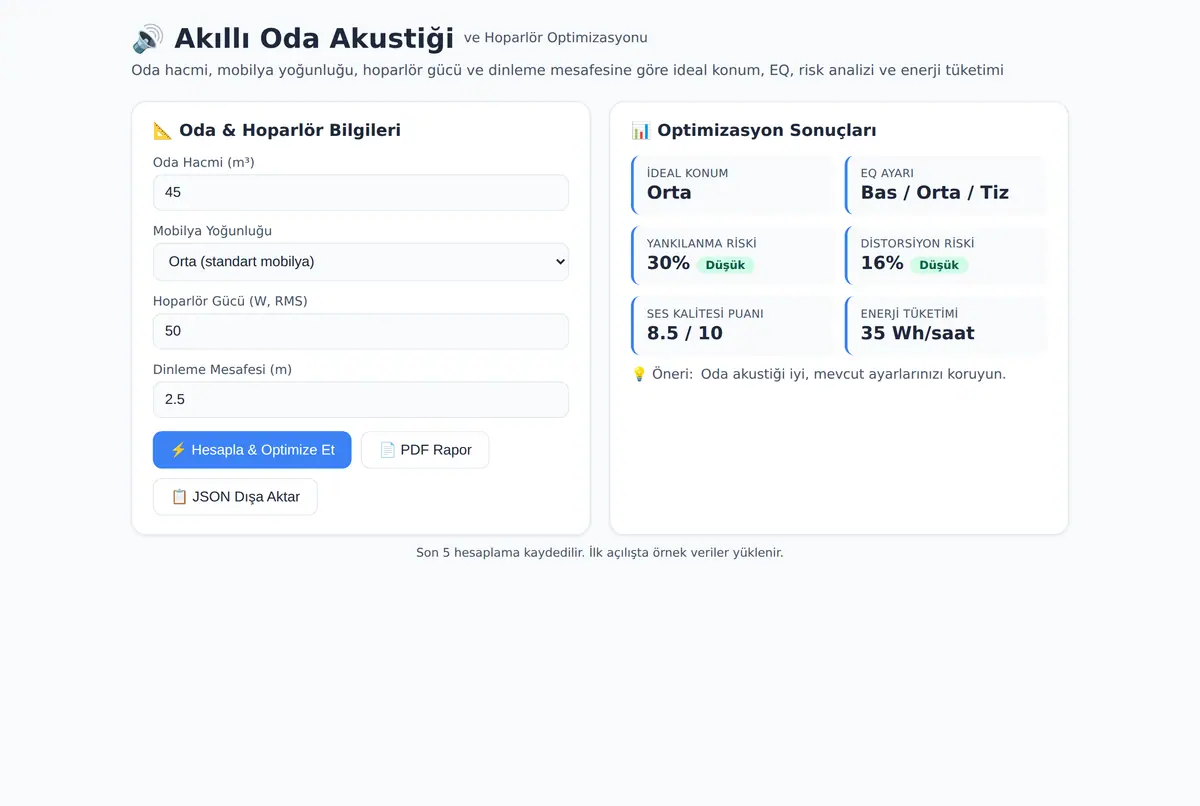Click Hesapla & Optimize Et button
This screenshot has height=806, width=1200.
point(252,450)
